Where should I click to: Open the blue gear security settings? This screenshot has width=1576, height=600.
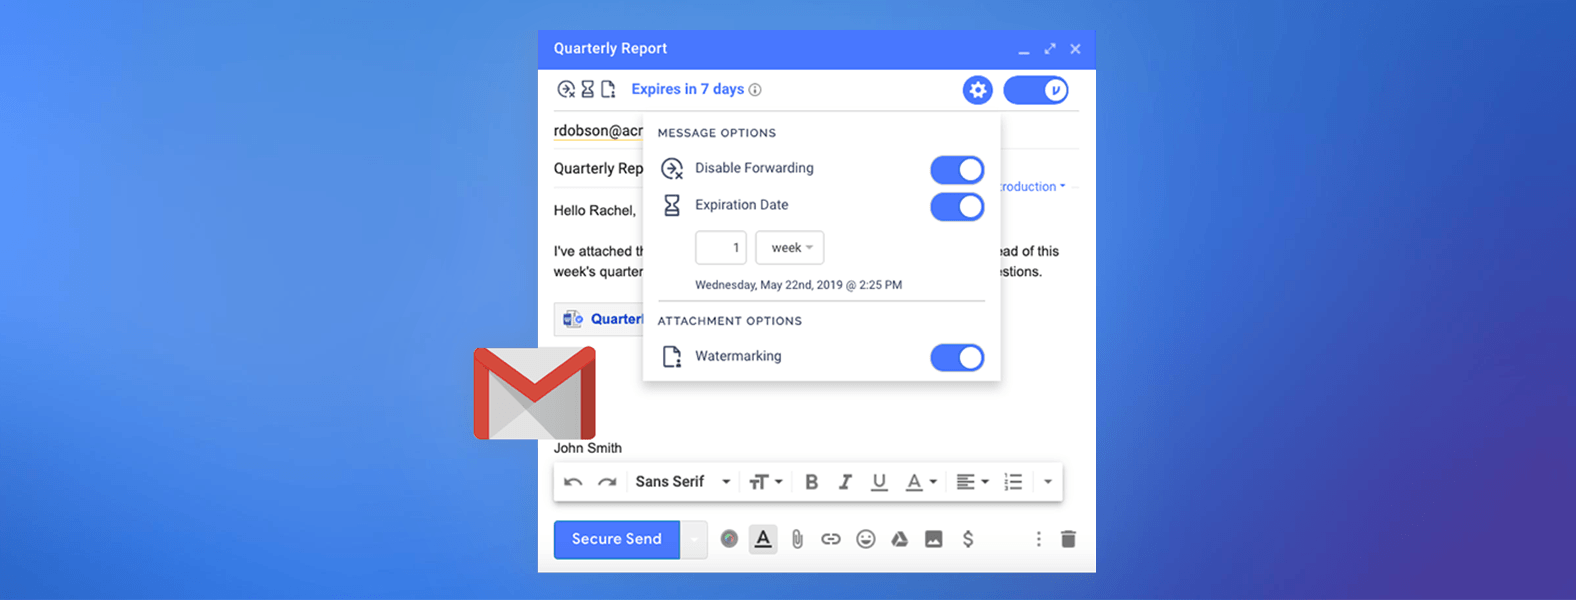977,90
